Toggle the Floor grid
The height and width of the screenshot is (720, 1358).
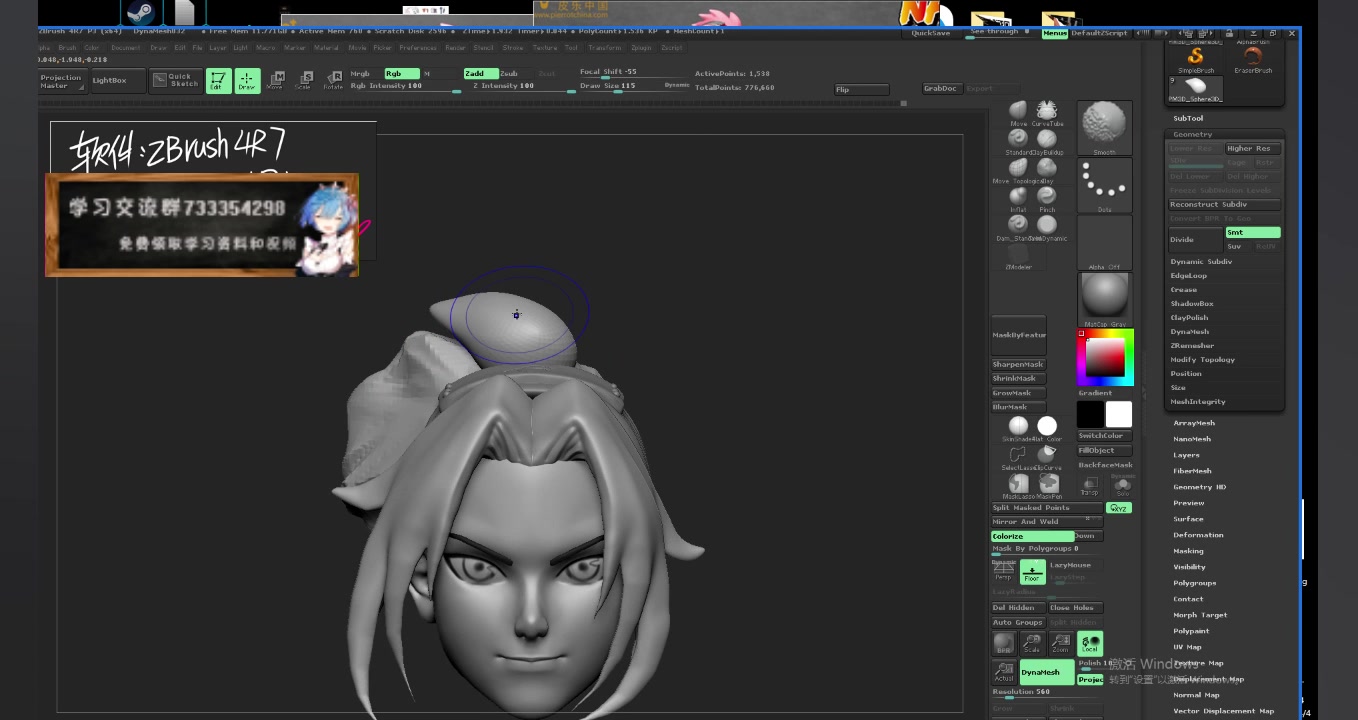pos(1032,572)
